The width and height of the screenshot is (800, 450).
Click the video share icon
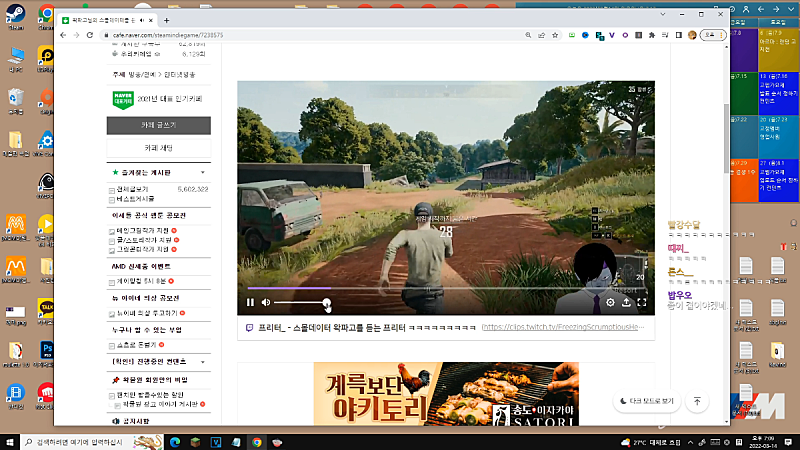pyautogui.click(x=627, y=302)
